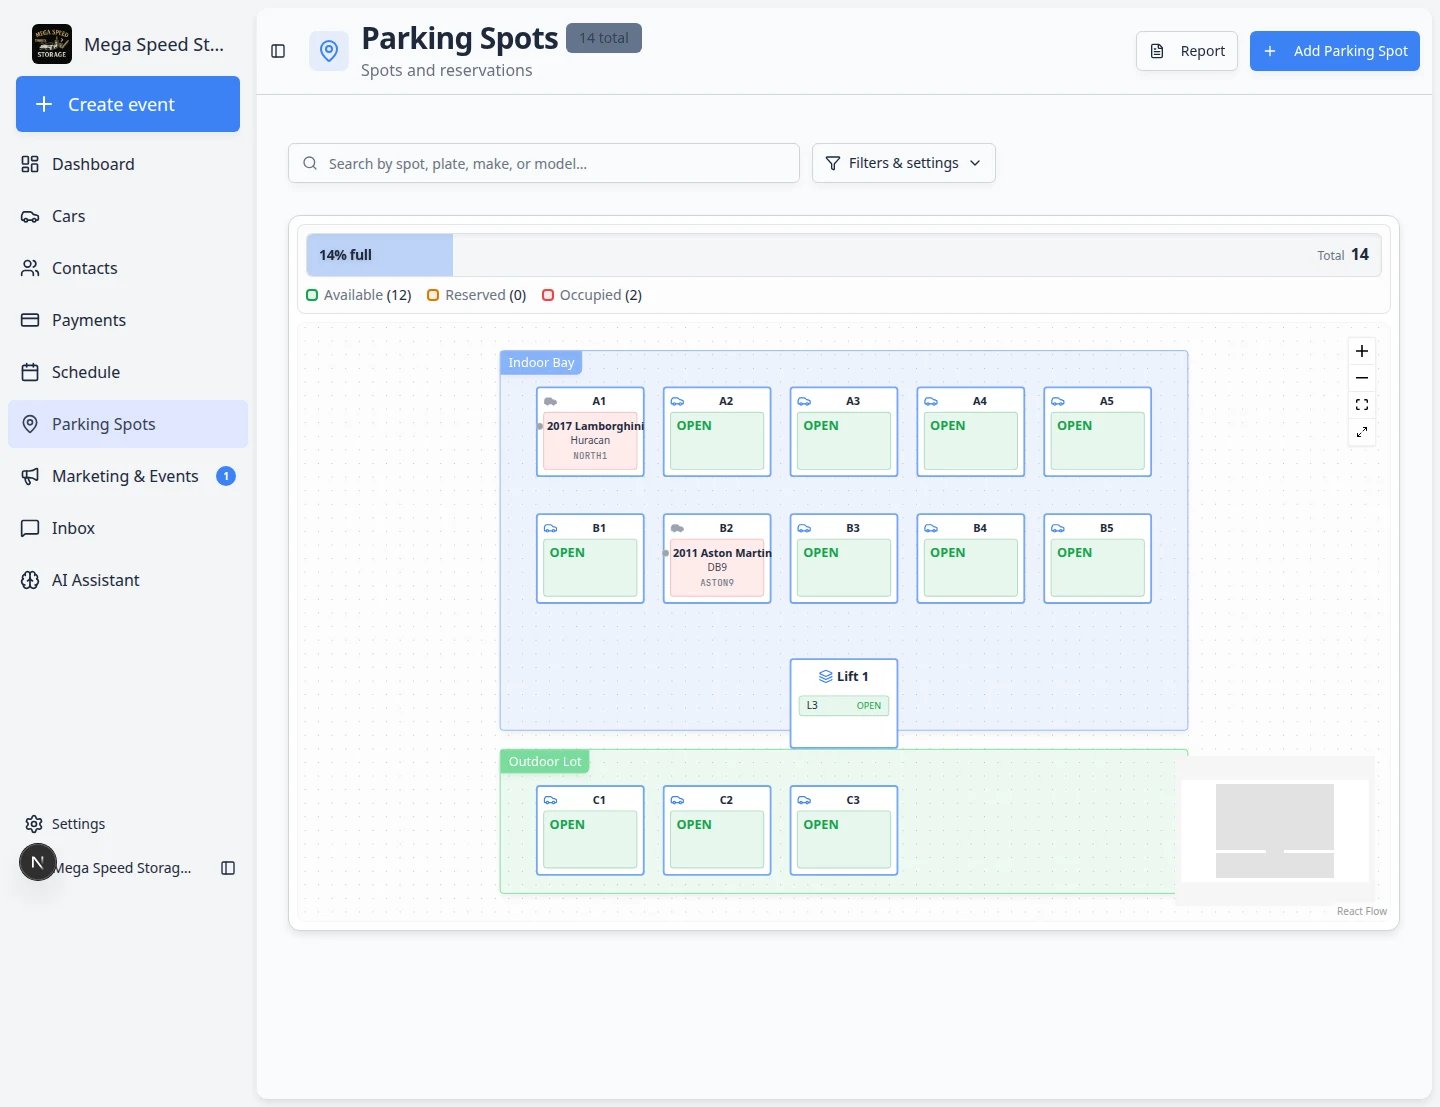Screen dimensions: 1440x1107
Task: Click the car icon in spot B1
Action: [x=550, y=528]
